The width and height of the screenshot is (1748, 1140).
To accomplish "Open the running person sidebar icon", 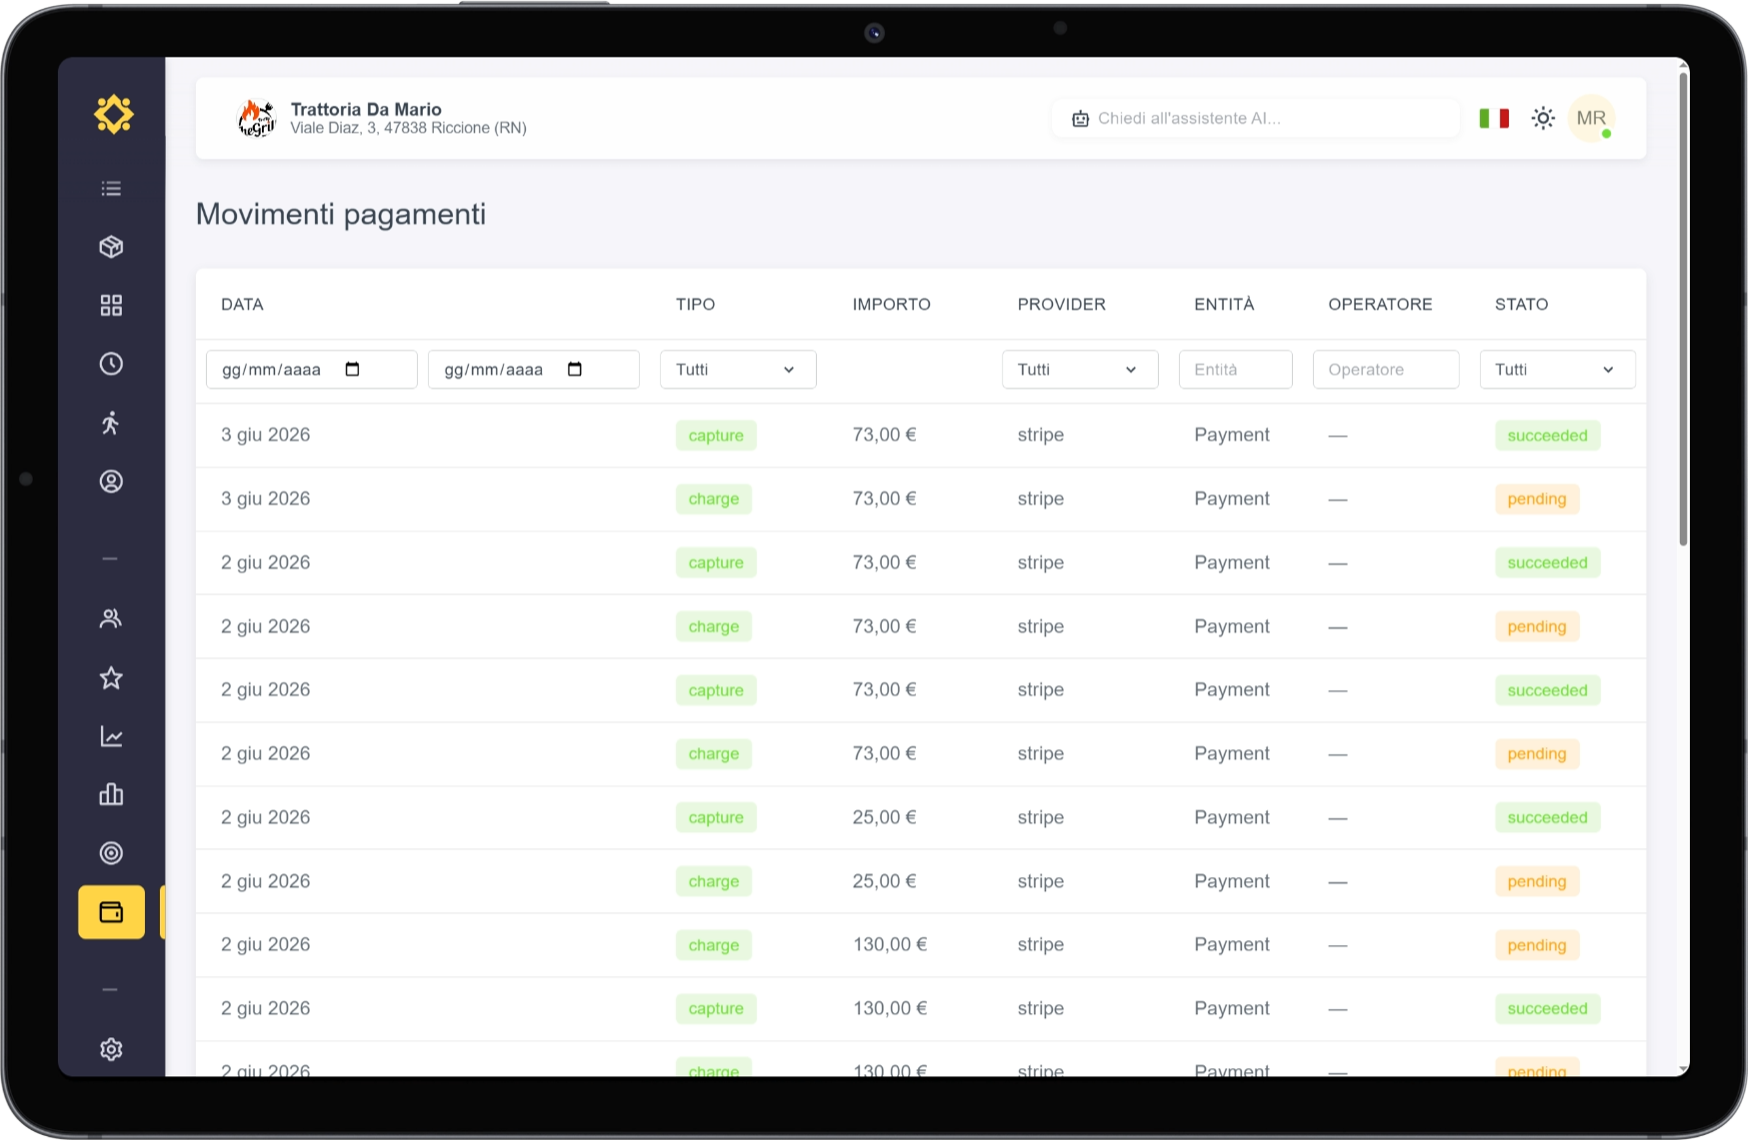I will 111,423.
